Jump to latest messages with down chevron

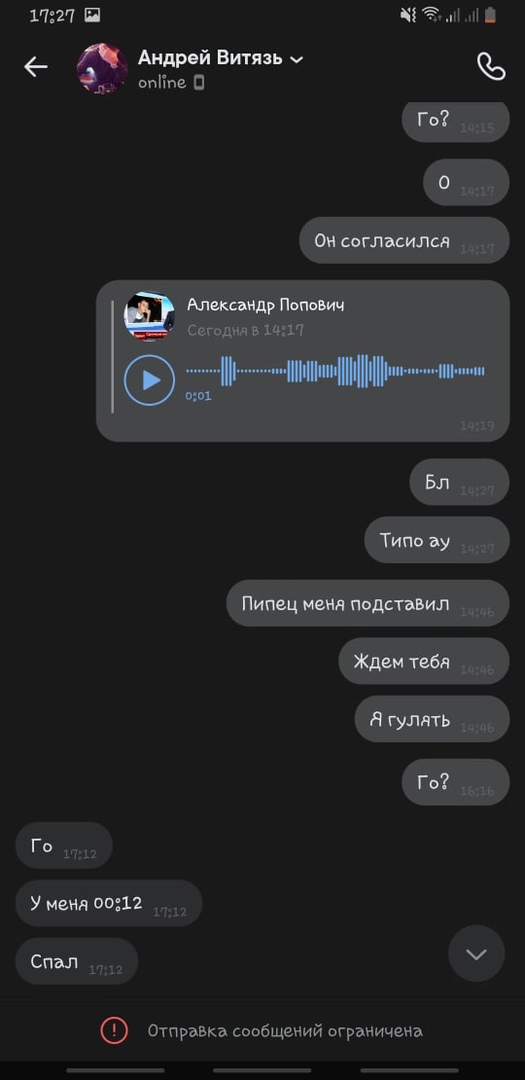pyautogui.click(x=476, y=954)
